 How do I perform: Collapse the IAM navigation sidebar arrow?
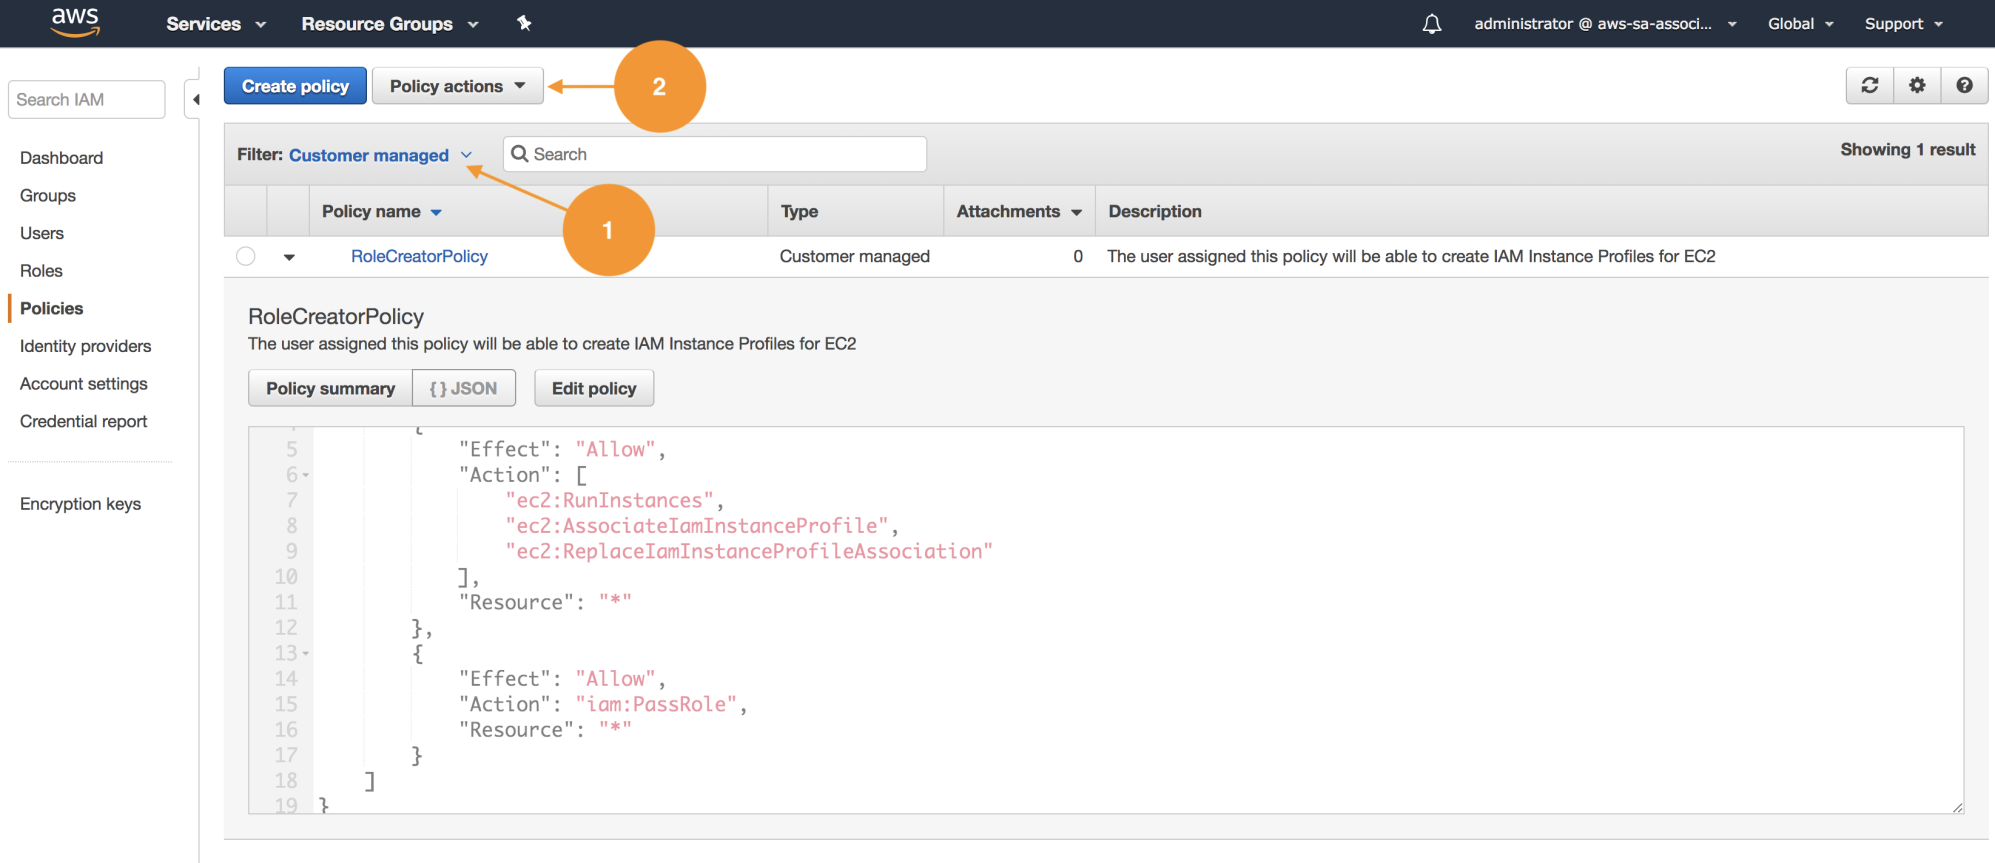(x=195, y=99)
